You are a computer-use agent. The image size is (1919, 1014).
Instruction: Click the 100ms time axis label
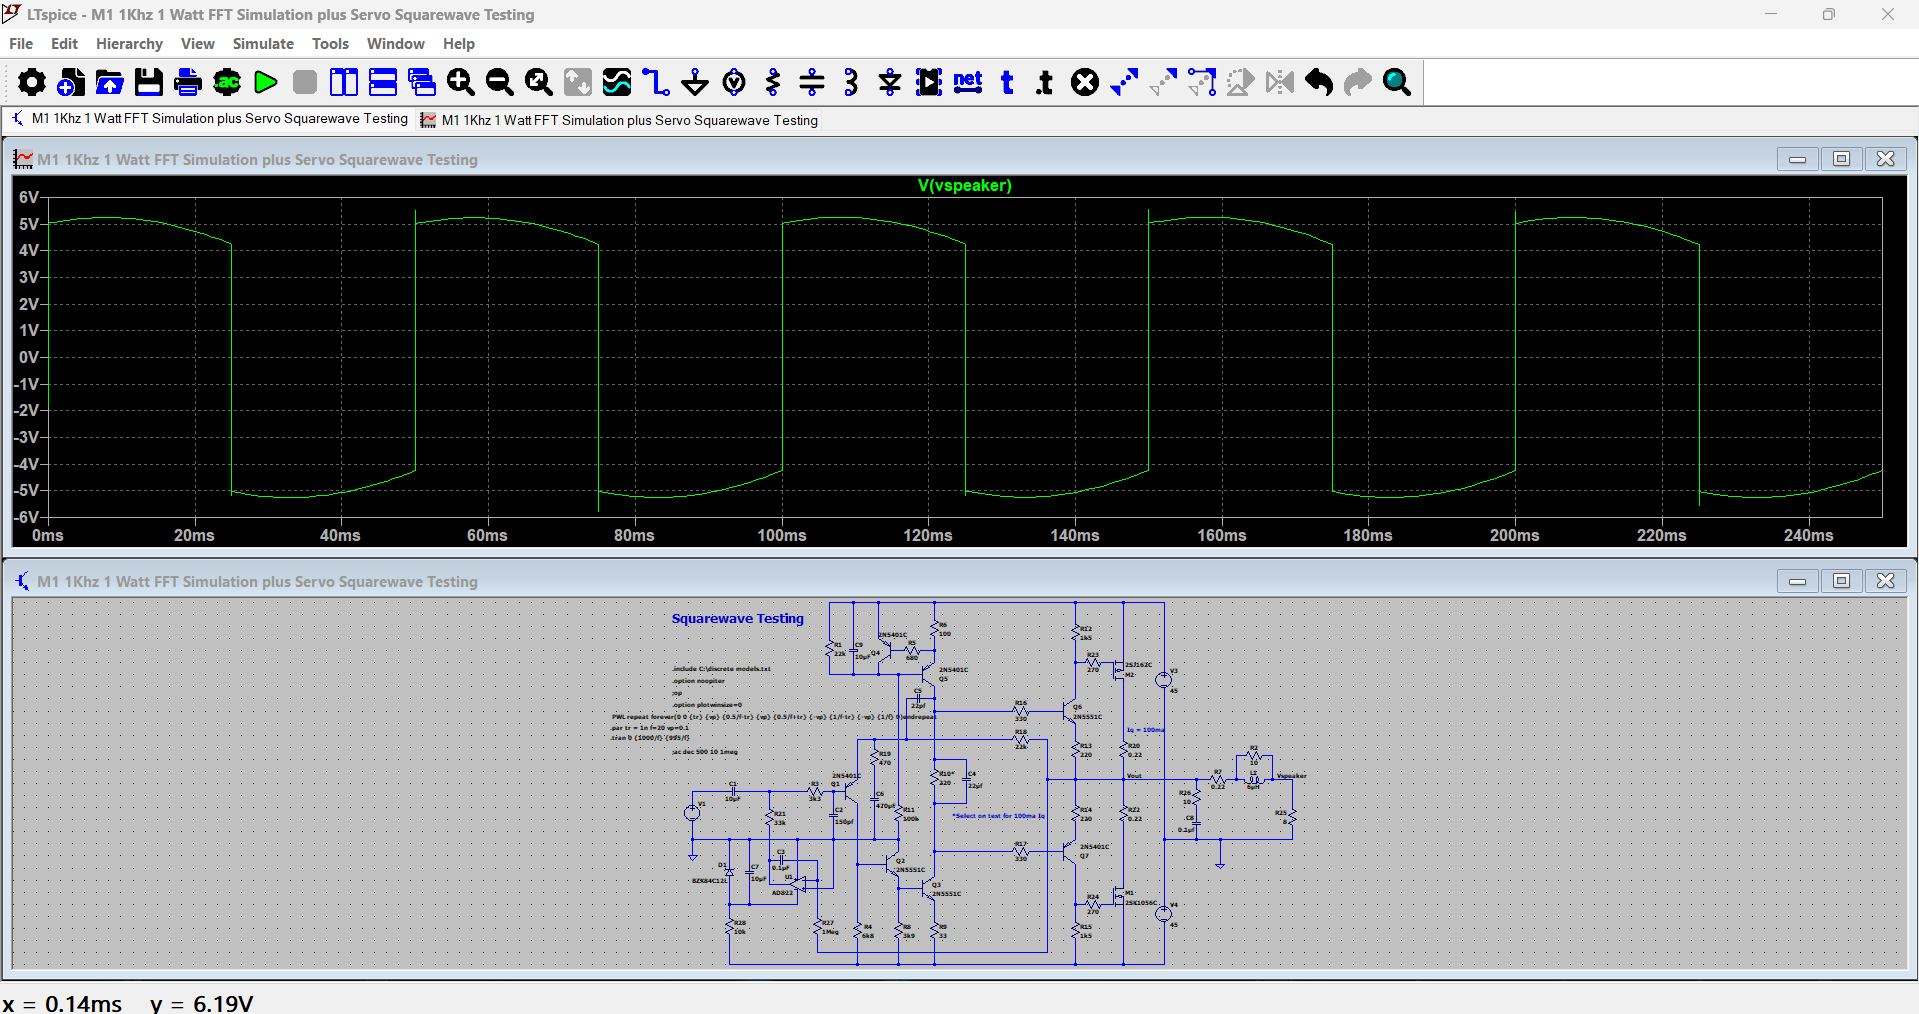point(781,536)
